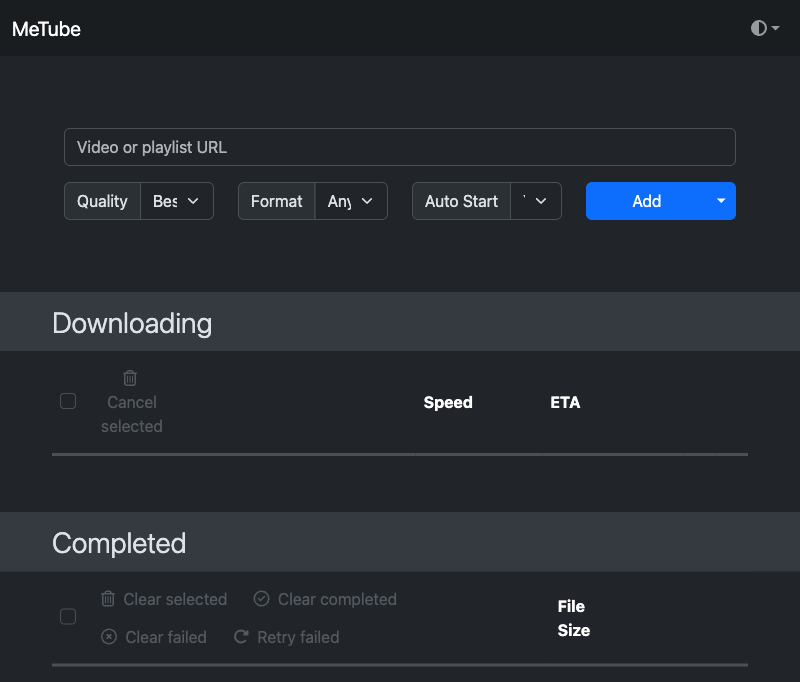
Task: Expand the Add button's caret options
Action: (x=721, y=201)
